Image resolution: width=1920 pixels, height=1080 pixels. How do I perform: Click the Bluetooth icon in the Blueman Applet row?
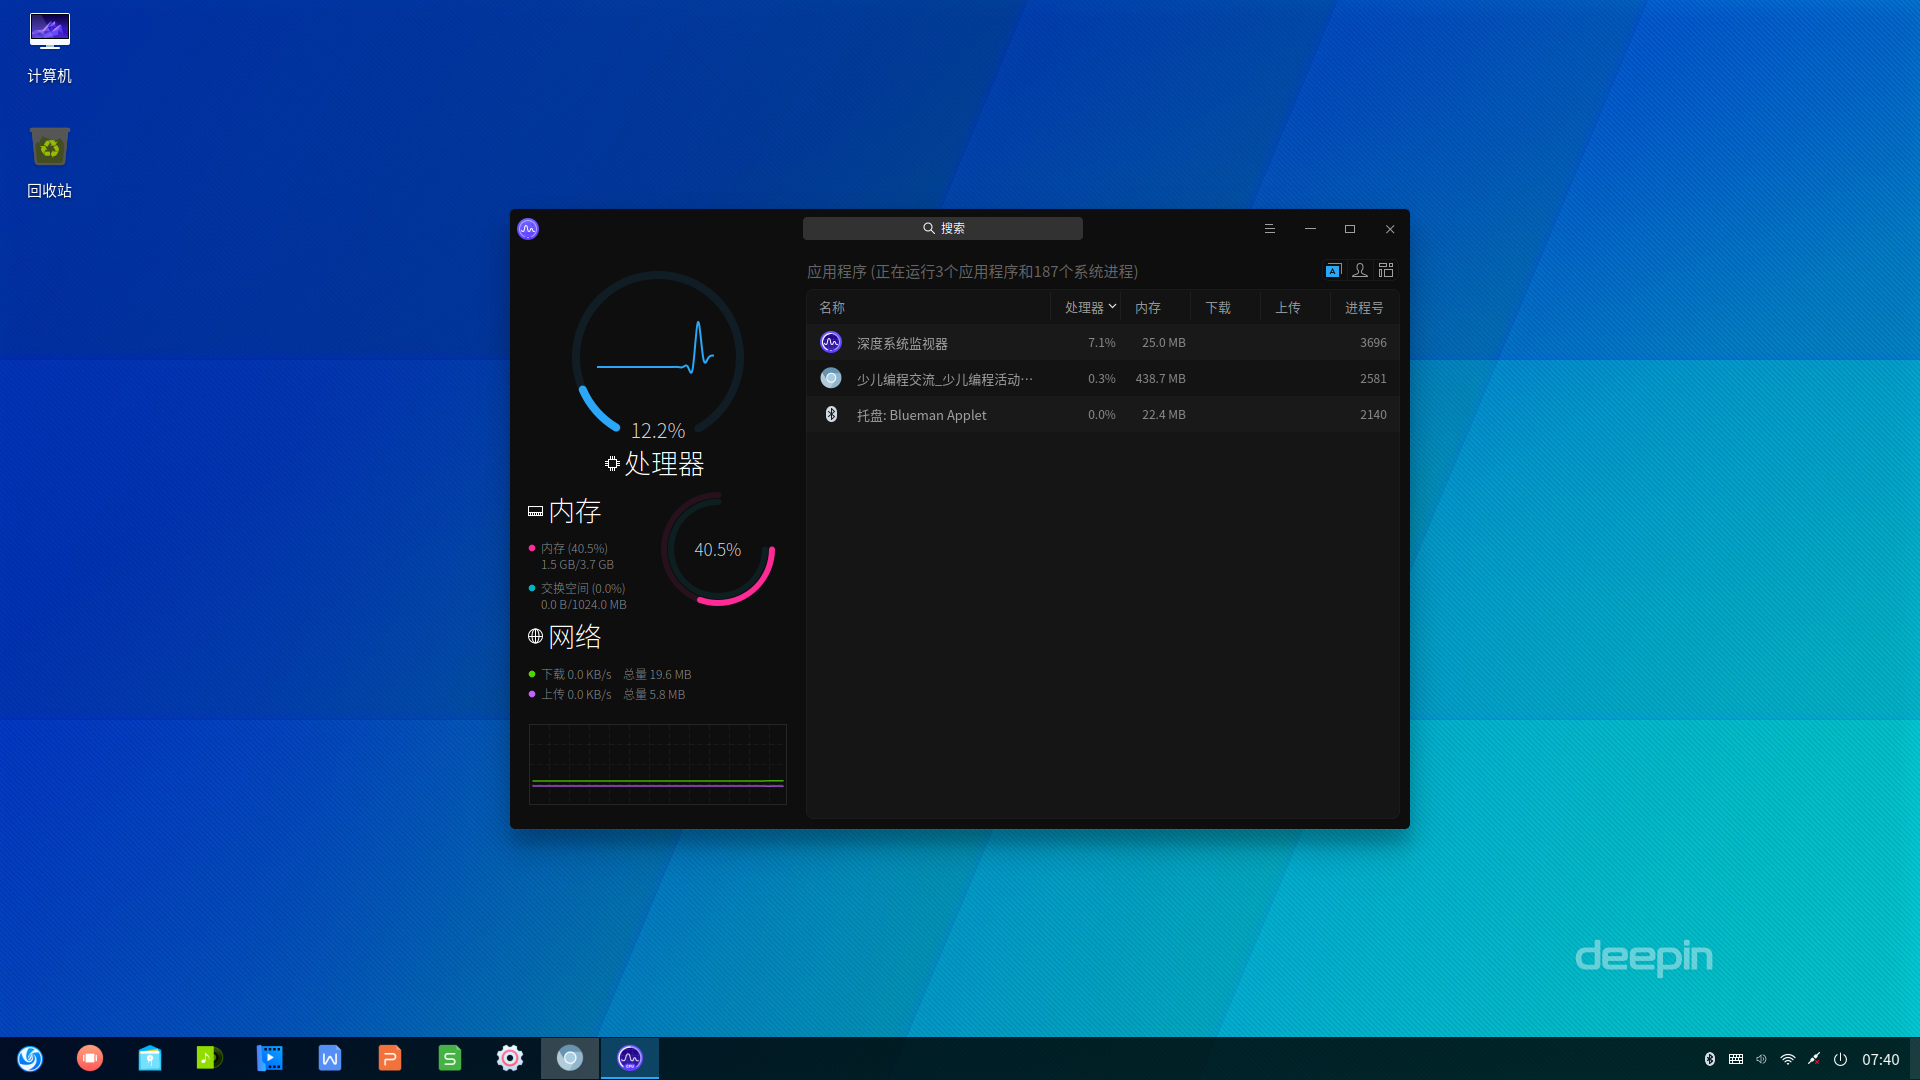tap(831, 415)
